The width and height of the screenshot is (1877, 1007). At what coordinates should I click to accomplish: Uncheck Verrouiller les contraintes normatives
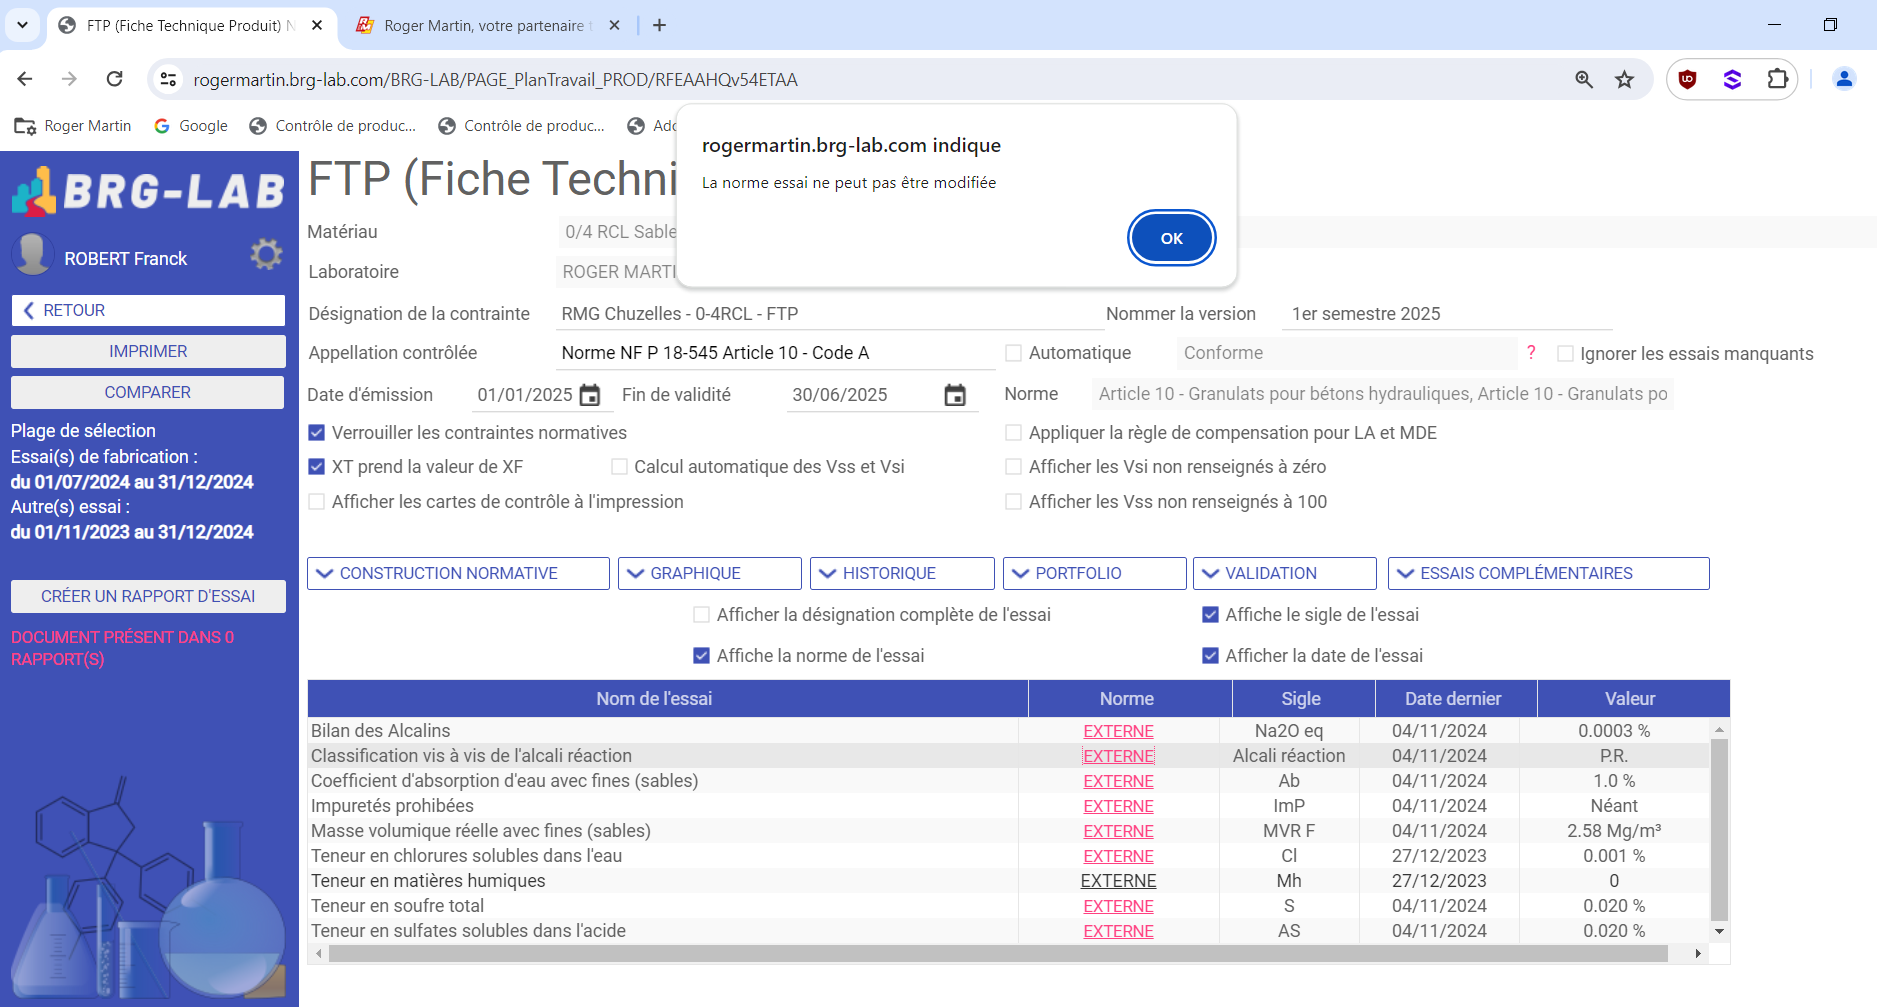coord(317,433)
